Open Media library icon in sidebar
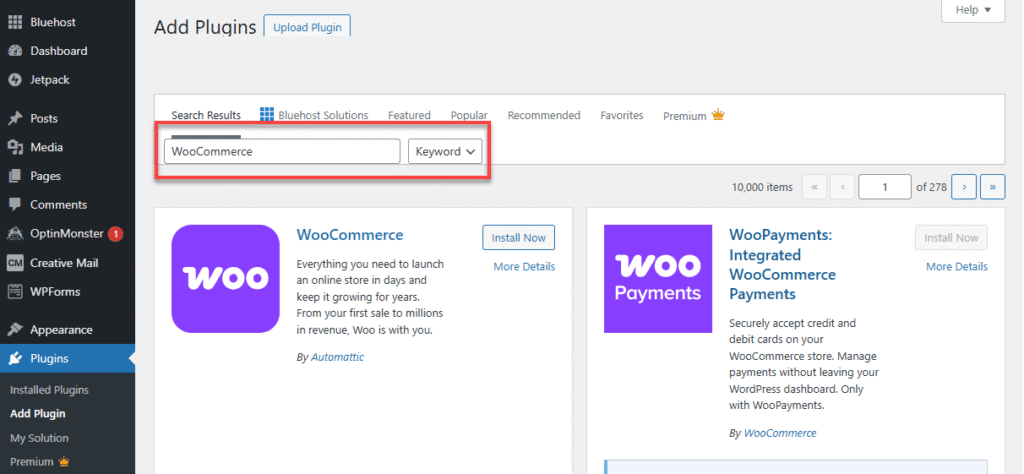The height and width of the screenshot is (474, 1024). pyautogui.click(x=15, y=147)
